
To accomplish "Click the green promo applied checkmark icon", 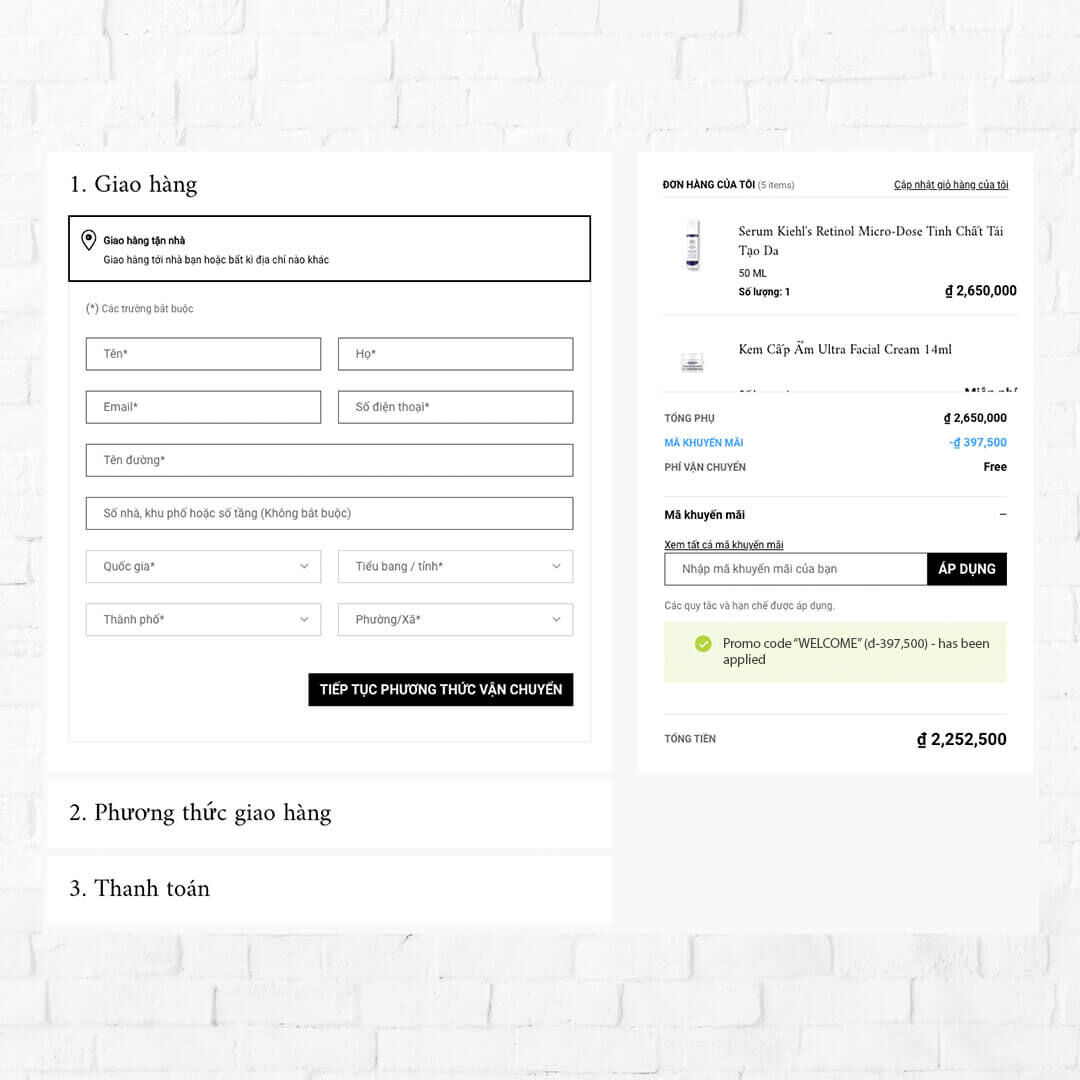I will pos(703,643).
